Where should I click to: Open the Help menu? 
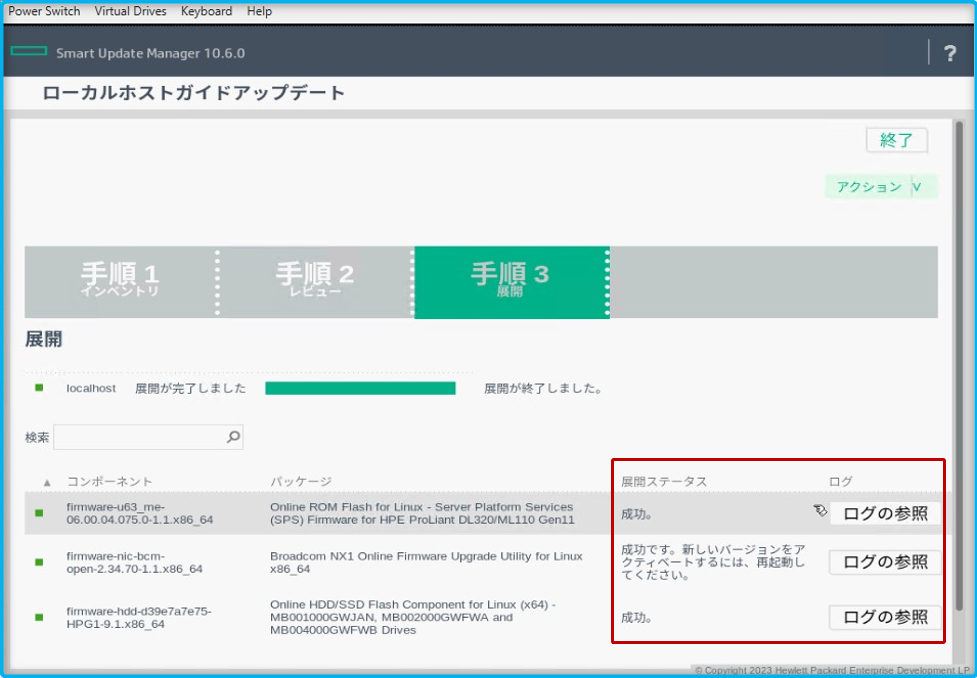(259, 11)
